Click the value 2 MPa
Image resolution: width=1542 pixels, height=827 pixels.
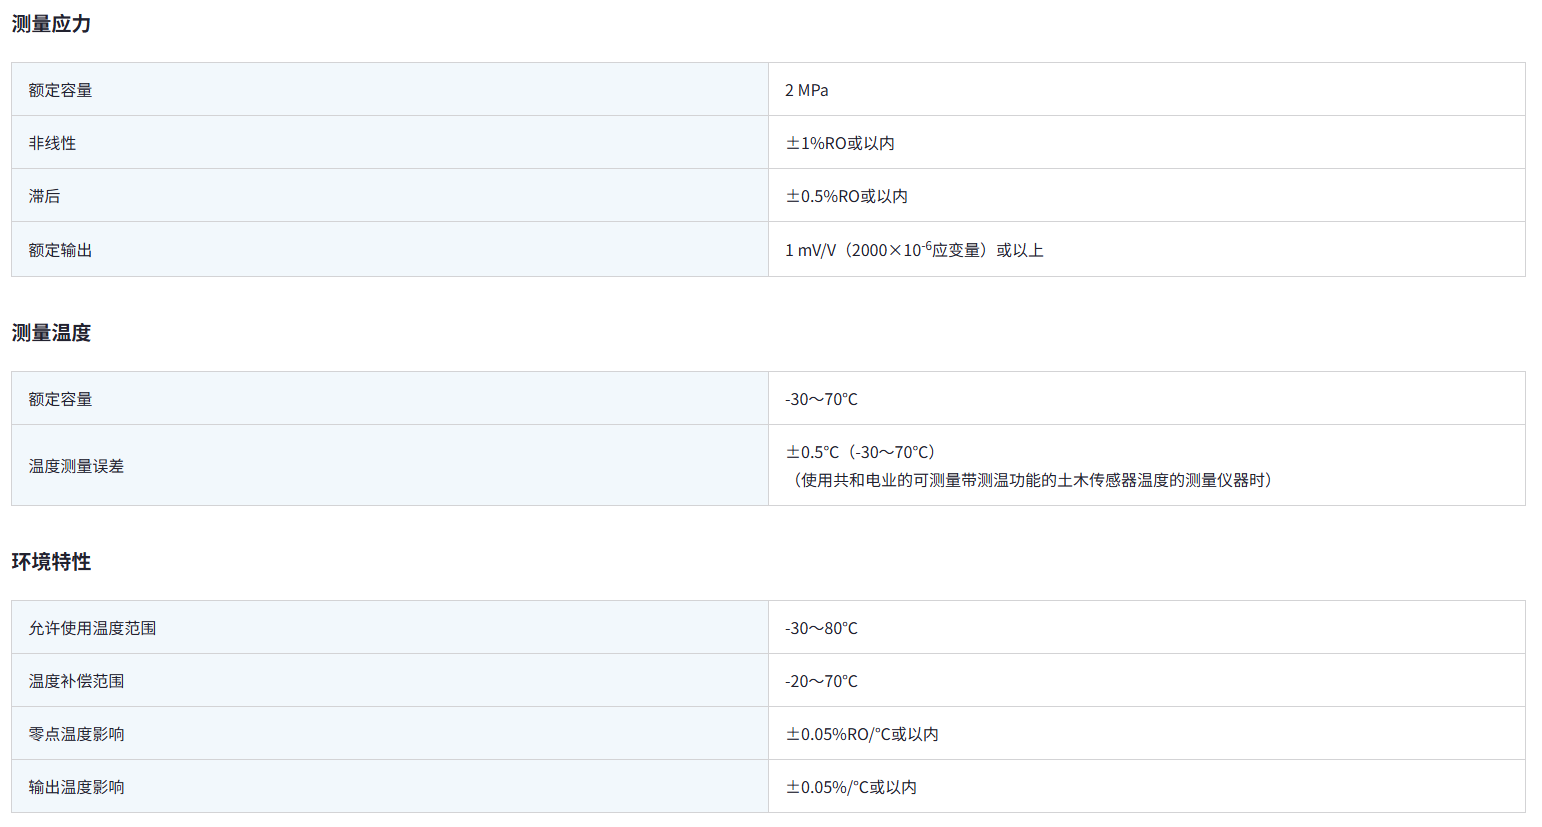(807, 90)
